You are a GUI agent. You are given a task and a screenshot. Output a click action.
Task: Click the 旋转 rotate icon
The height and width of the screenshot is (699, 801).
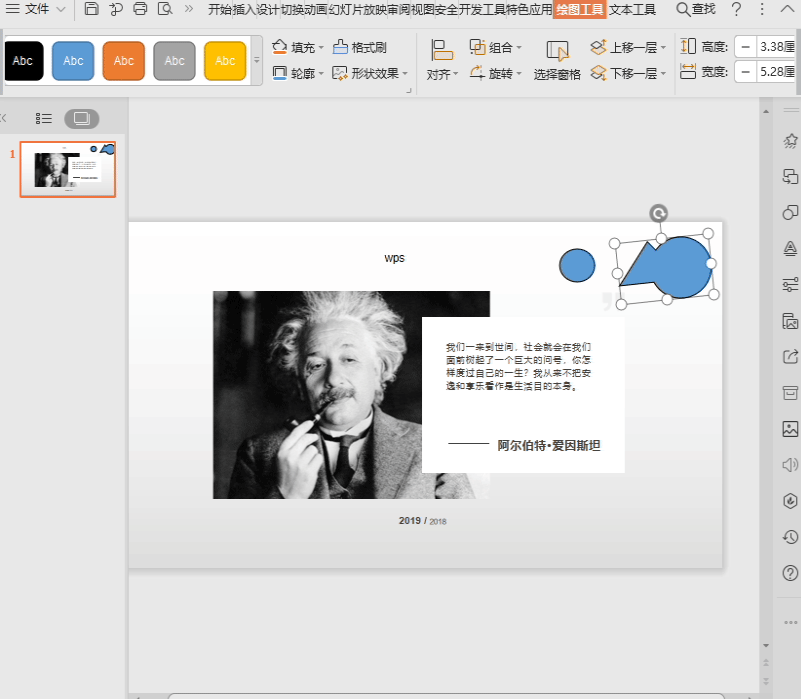pos(477,73)
